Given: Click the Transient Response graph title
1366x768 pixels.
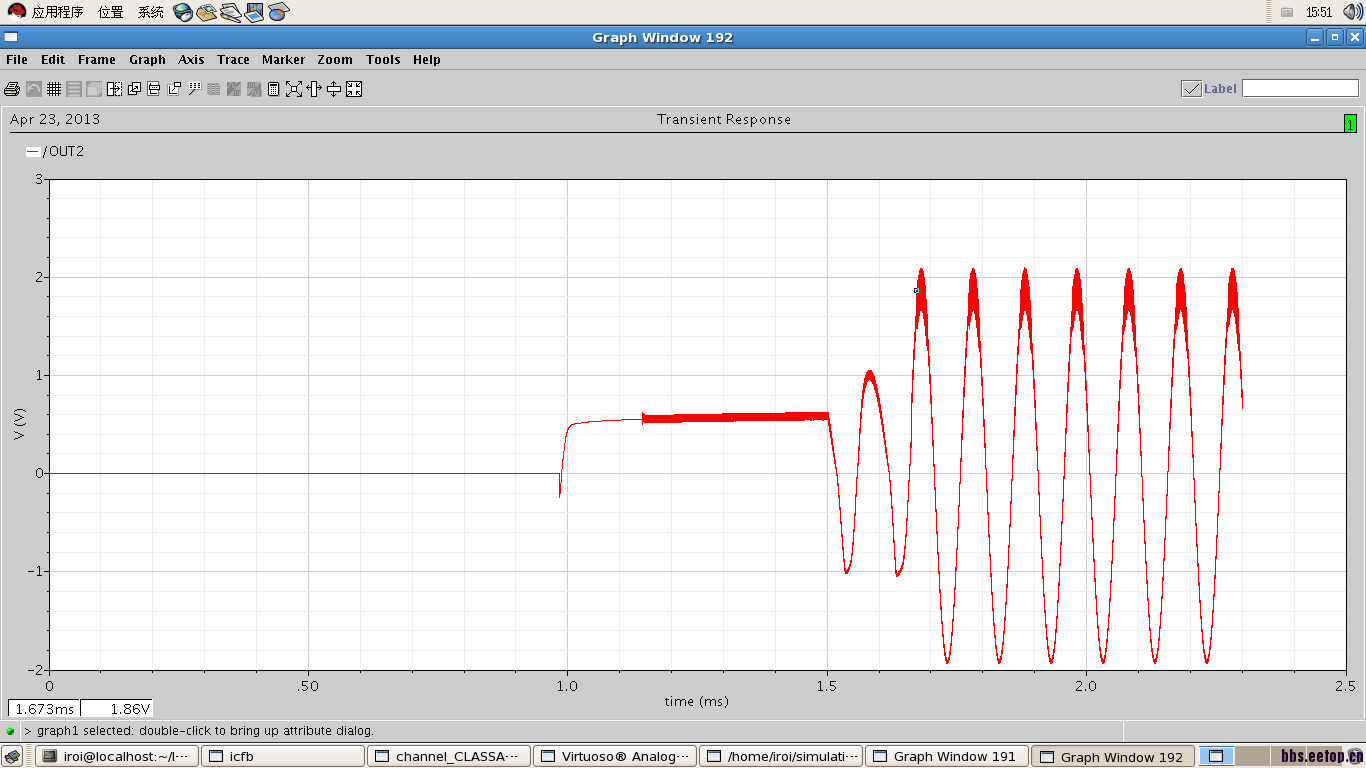Looking at the screenshot, I should 724,119.
